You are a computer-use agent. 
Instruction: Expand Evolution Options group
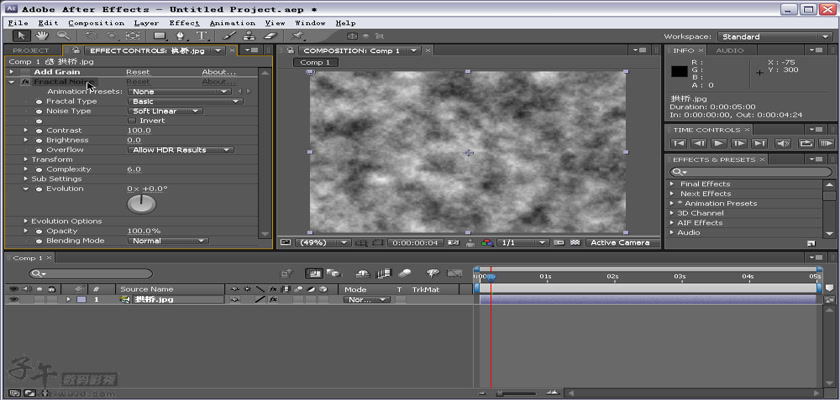point(26,221)
